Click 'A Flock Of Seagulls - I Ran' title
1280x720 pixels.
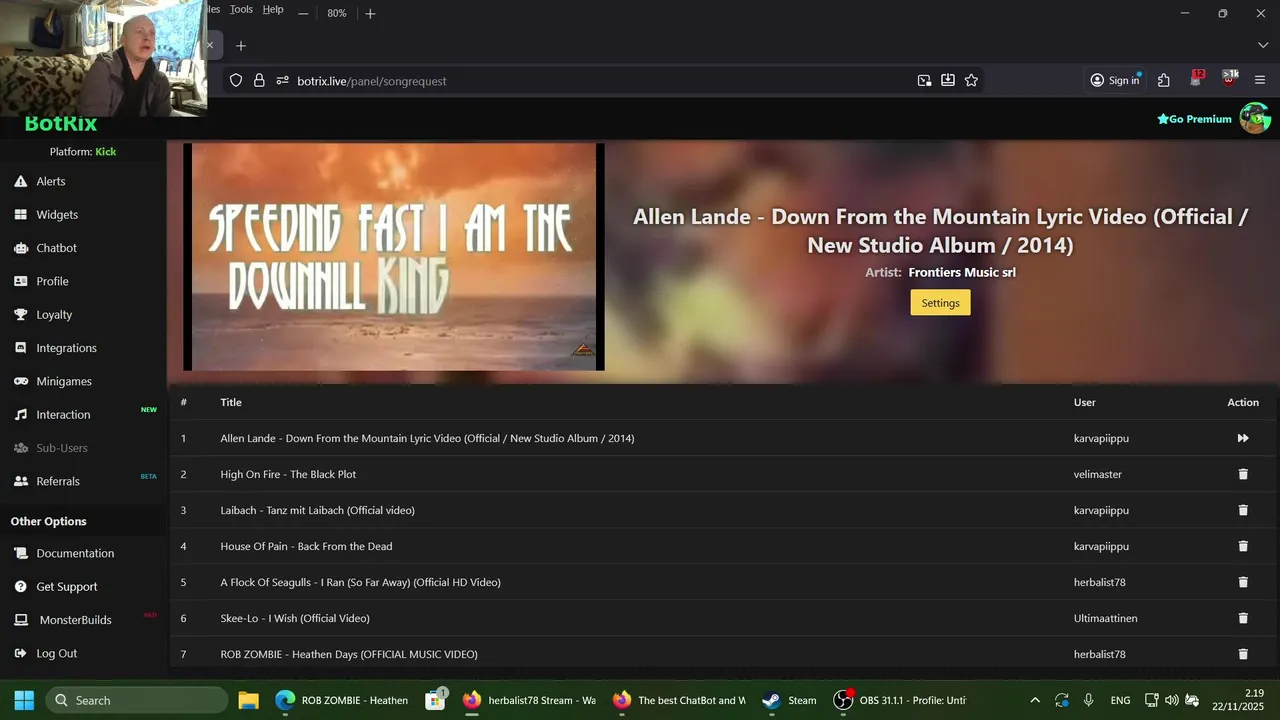(361, 582)
